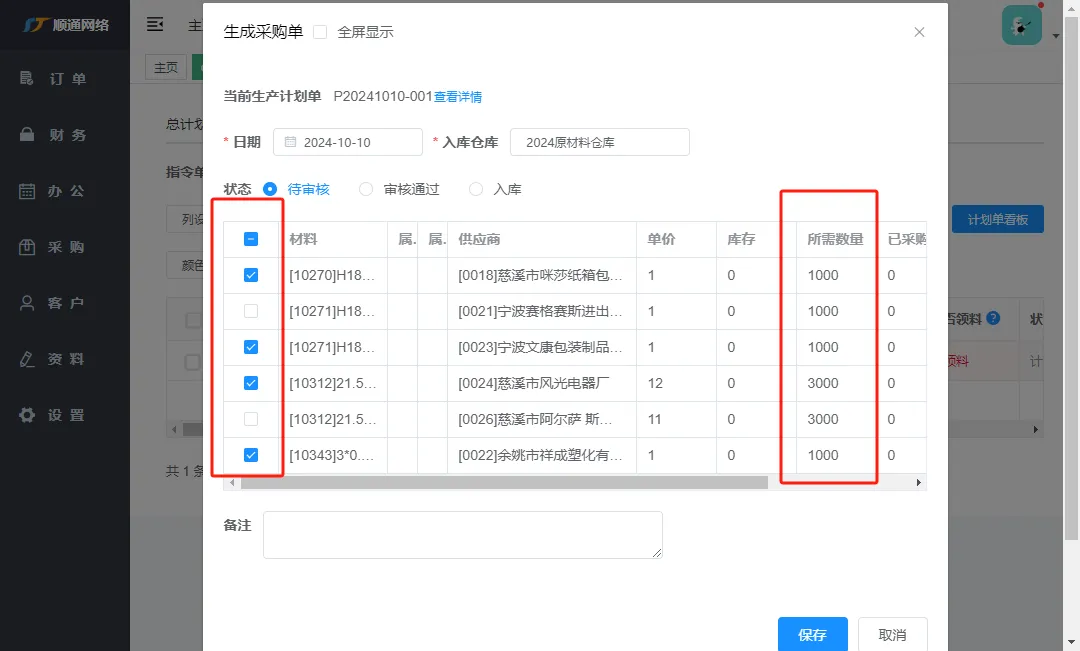
Task: Switch to the 主页 tab
Action: pyautogui.click(x=166, y=68)
